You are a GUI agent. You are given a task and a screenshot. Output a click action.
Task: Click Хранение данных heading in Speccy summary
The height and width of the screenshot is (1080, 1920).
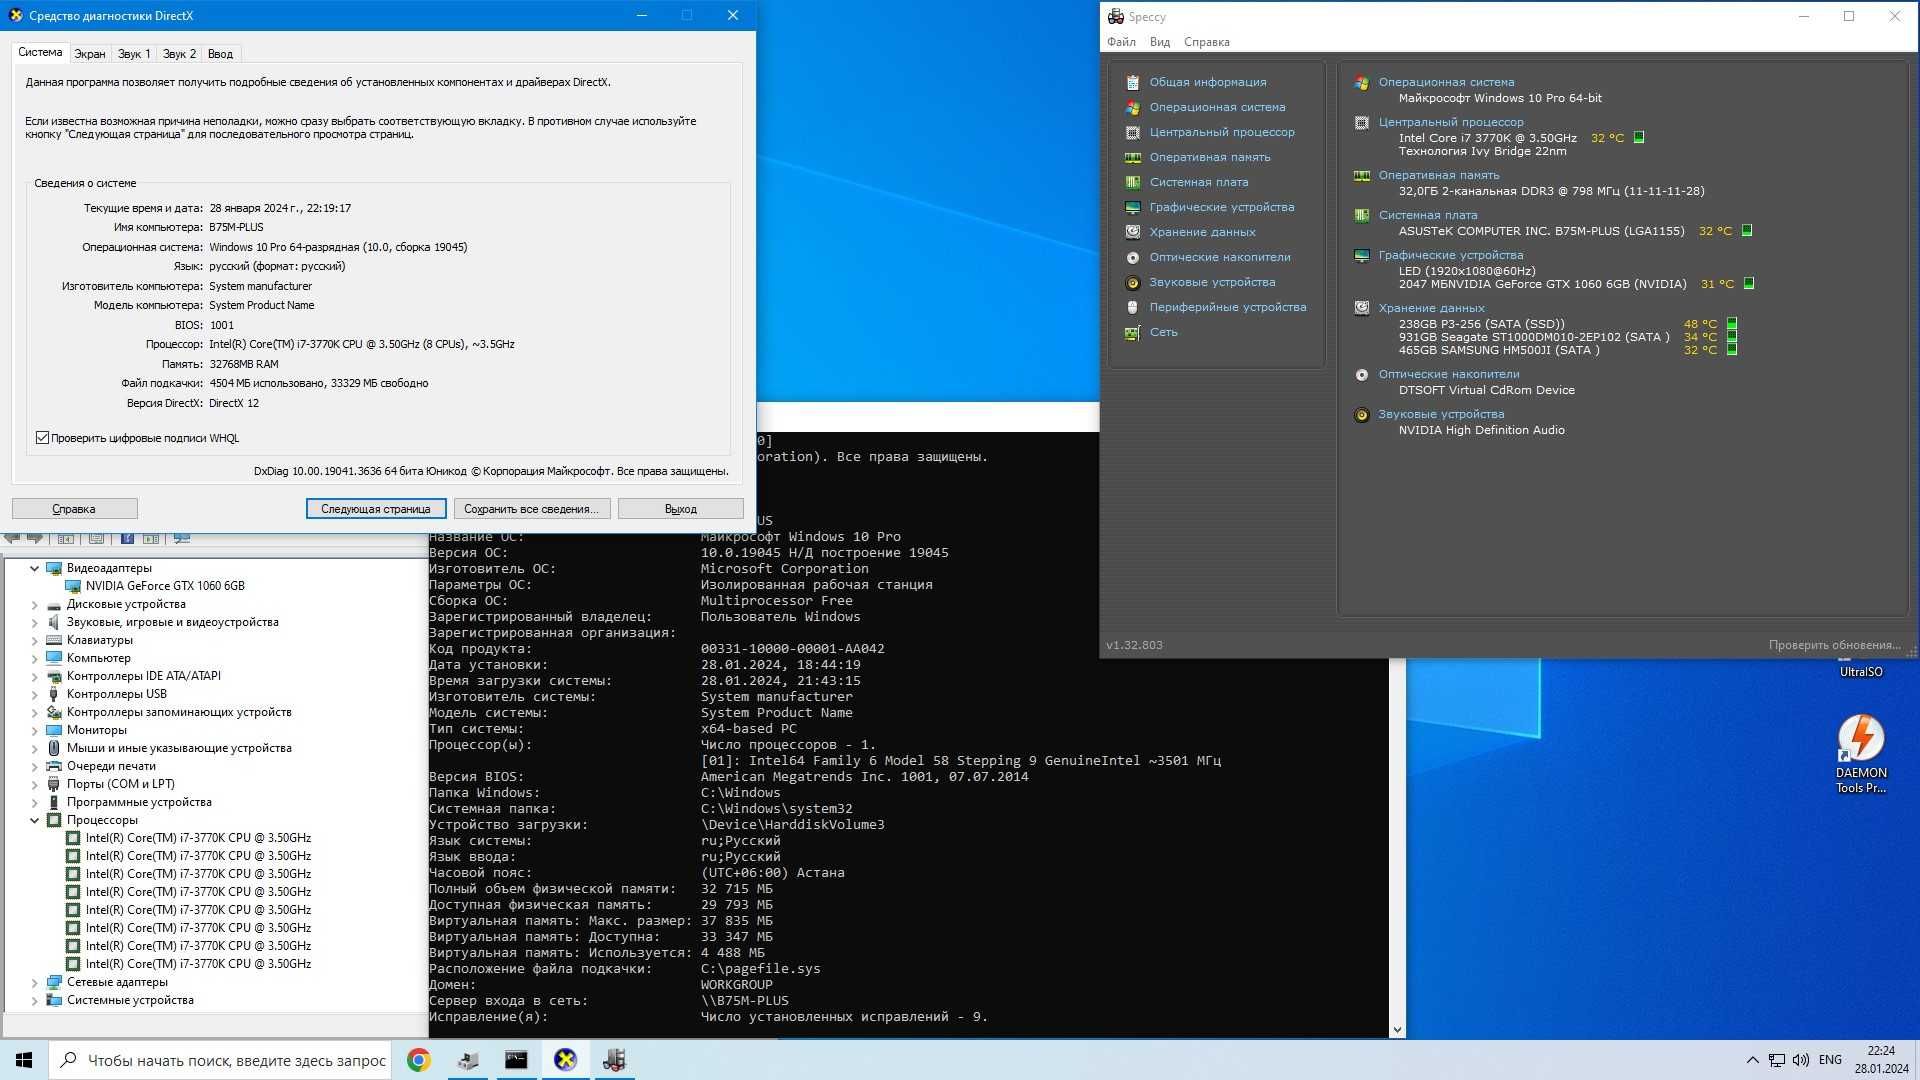1431,308
